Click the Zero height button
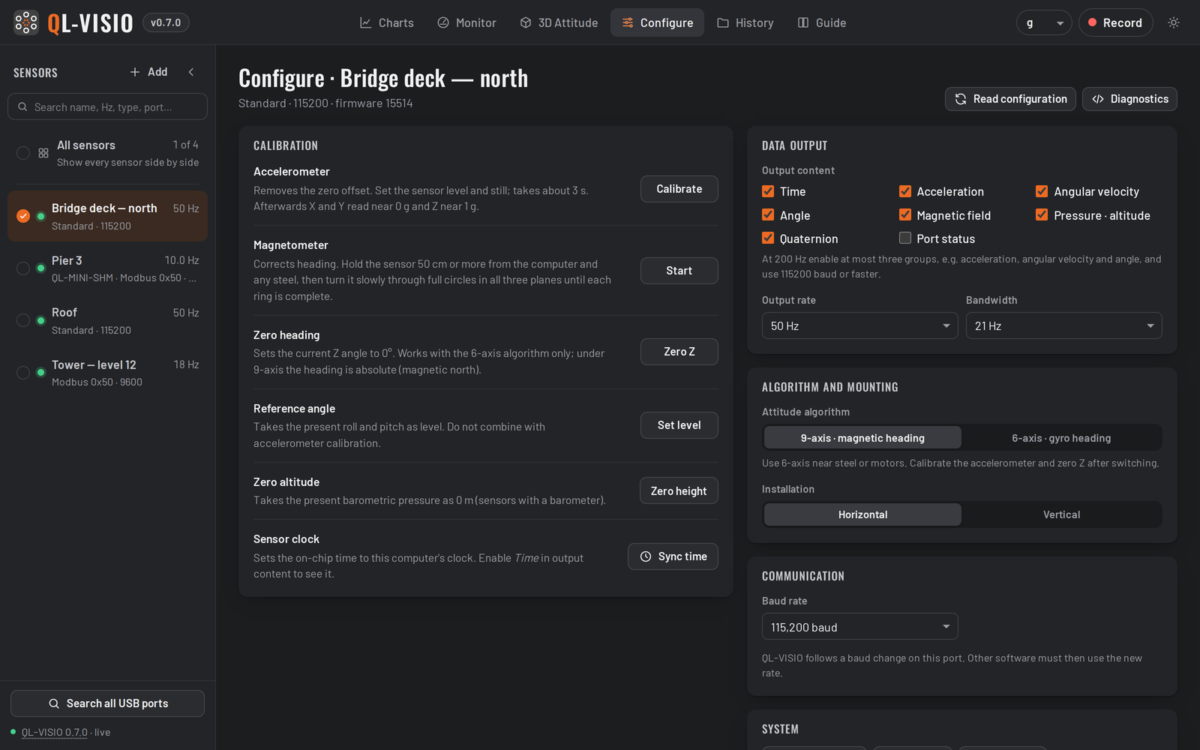1200x750 pixels. pyautogui.click(x=679, y=491)
